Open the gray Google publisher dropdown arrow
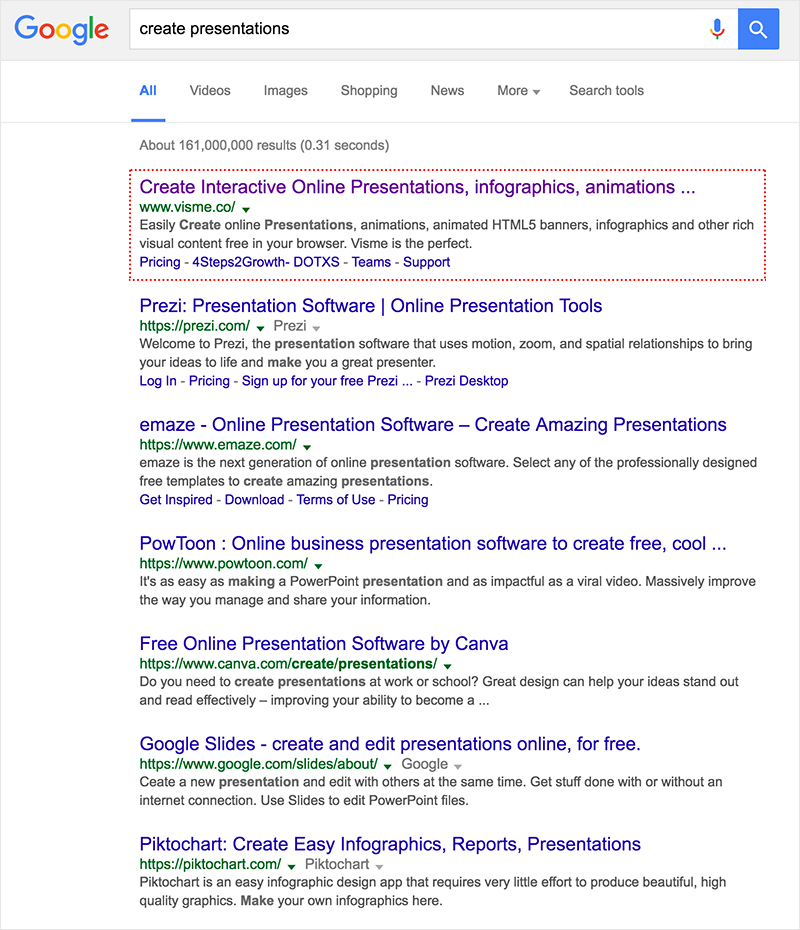 (458, 766)
